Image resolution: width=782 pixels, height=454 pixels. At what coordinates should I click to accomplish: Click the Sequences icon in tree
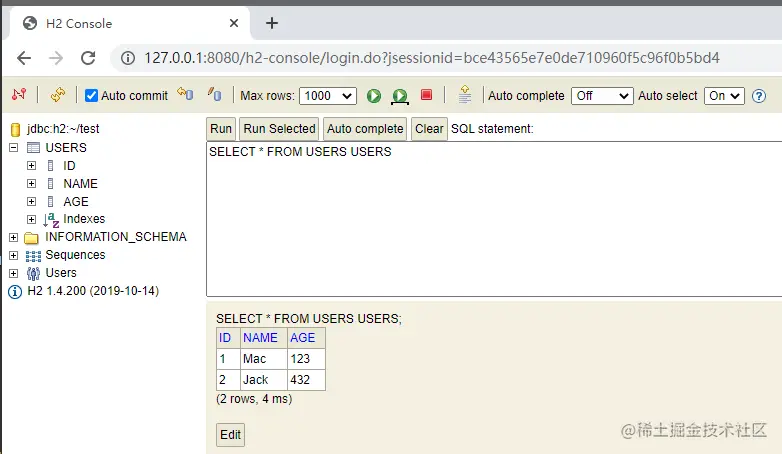click(33, 256)
